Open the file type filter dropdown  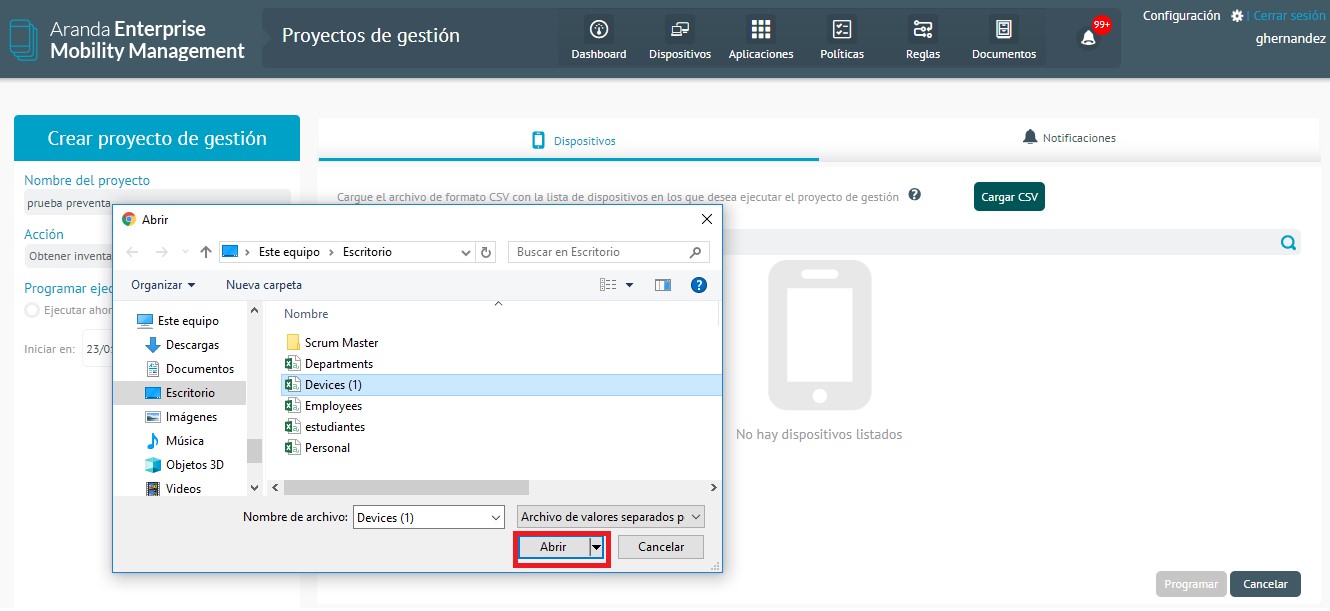click(x=611, y=517)
